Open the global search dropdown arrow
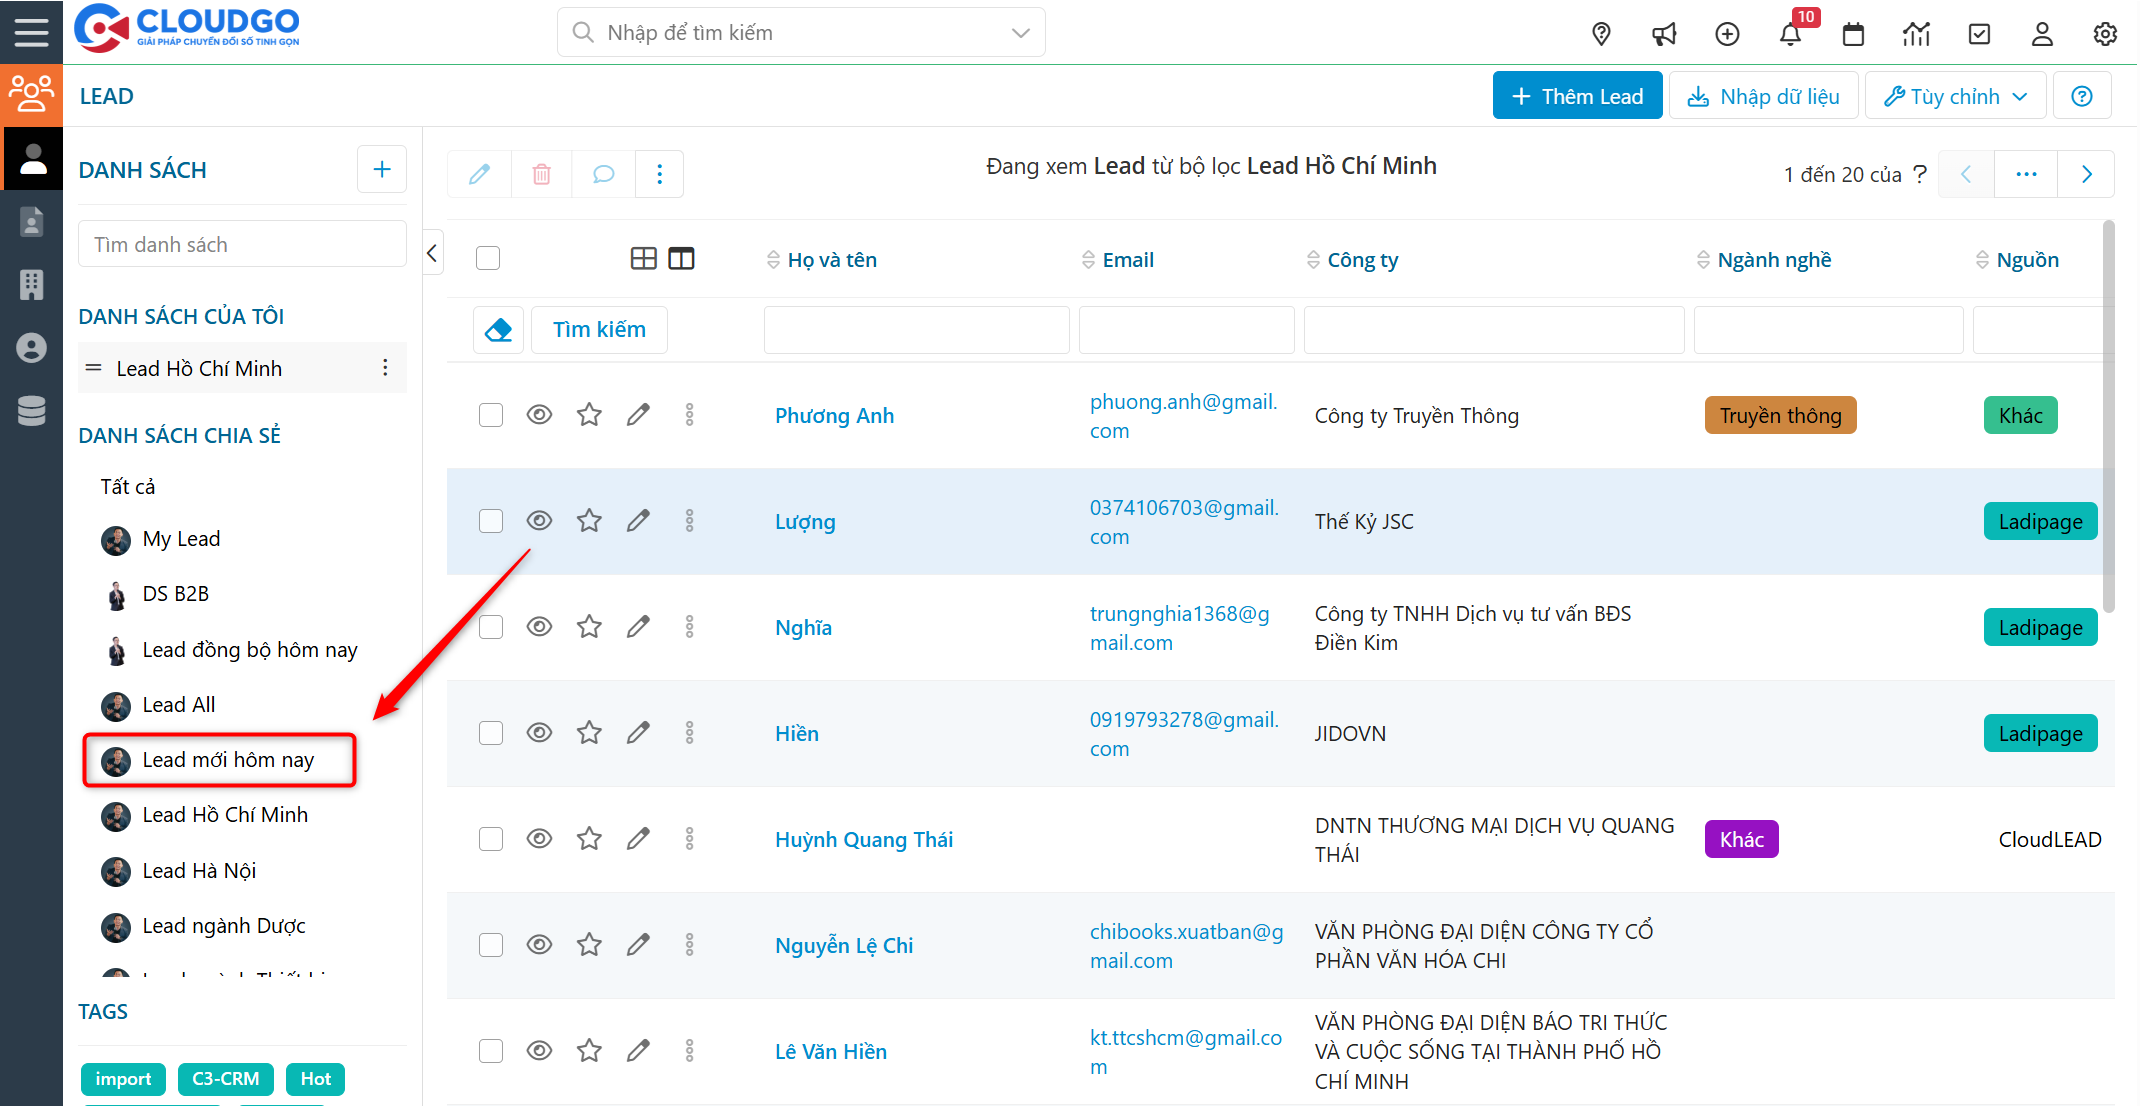2140x1106 pixels. [x=1020, y=33]
